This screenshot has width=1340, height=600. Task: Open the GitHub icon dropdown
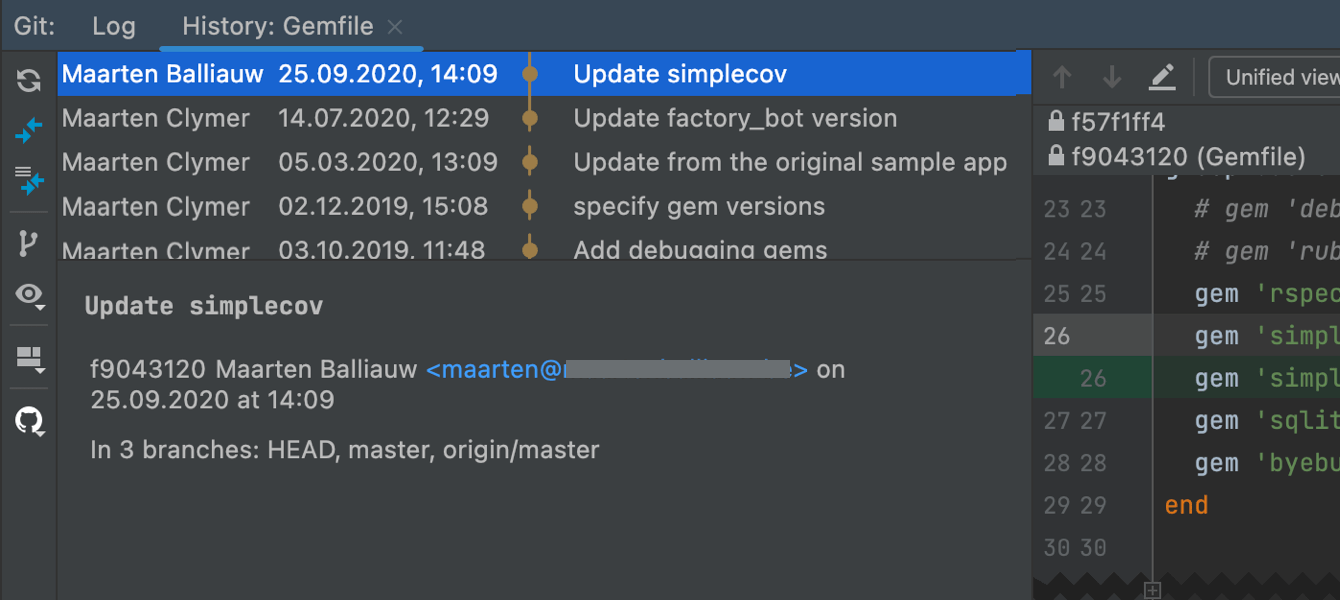coord(30,421)
